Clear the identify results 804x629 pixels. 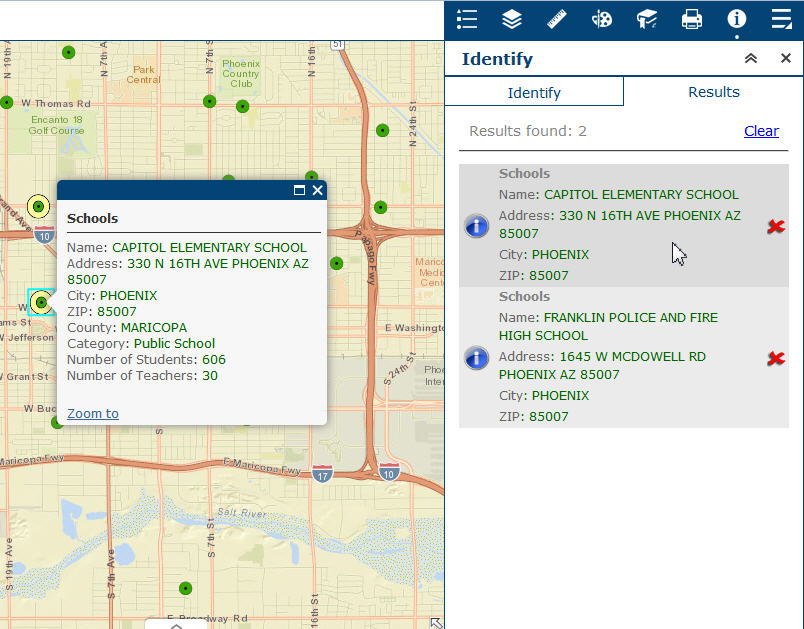click(x=761, y=131)
